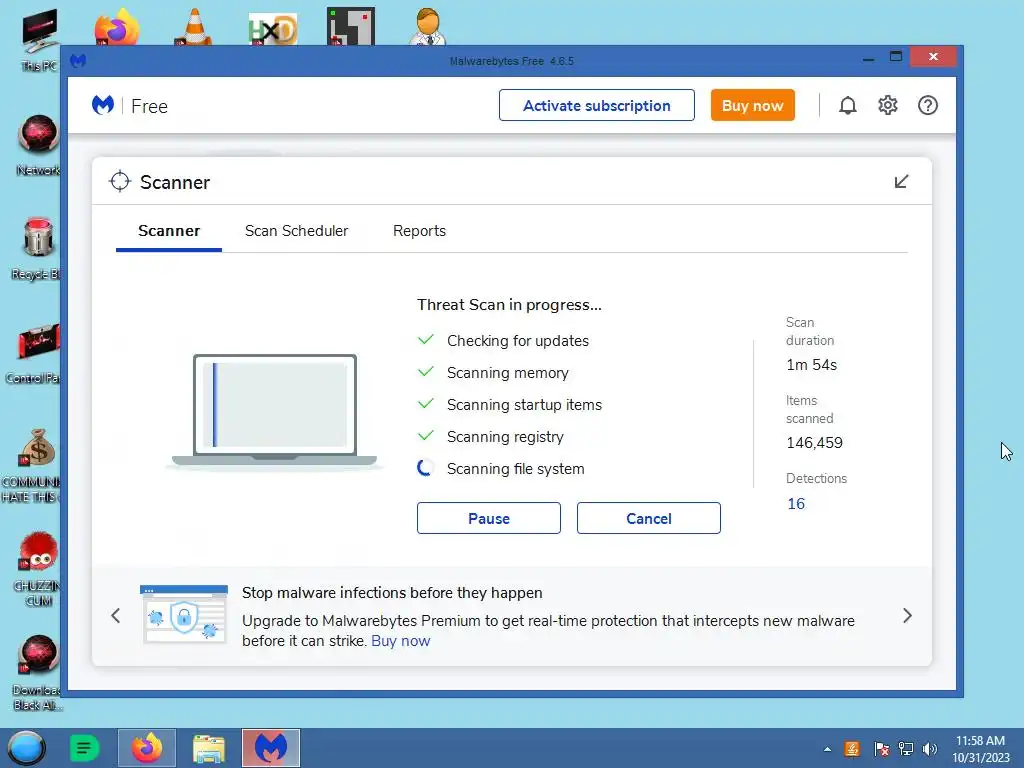
Task: Click the Threat Scan in progress heading
Action: 509,305
